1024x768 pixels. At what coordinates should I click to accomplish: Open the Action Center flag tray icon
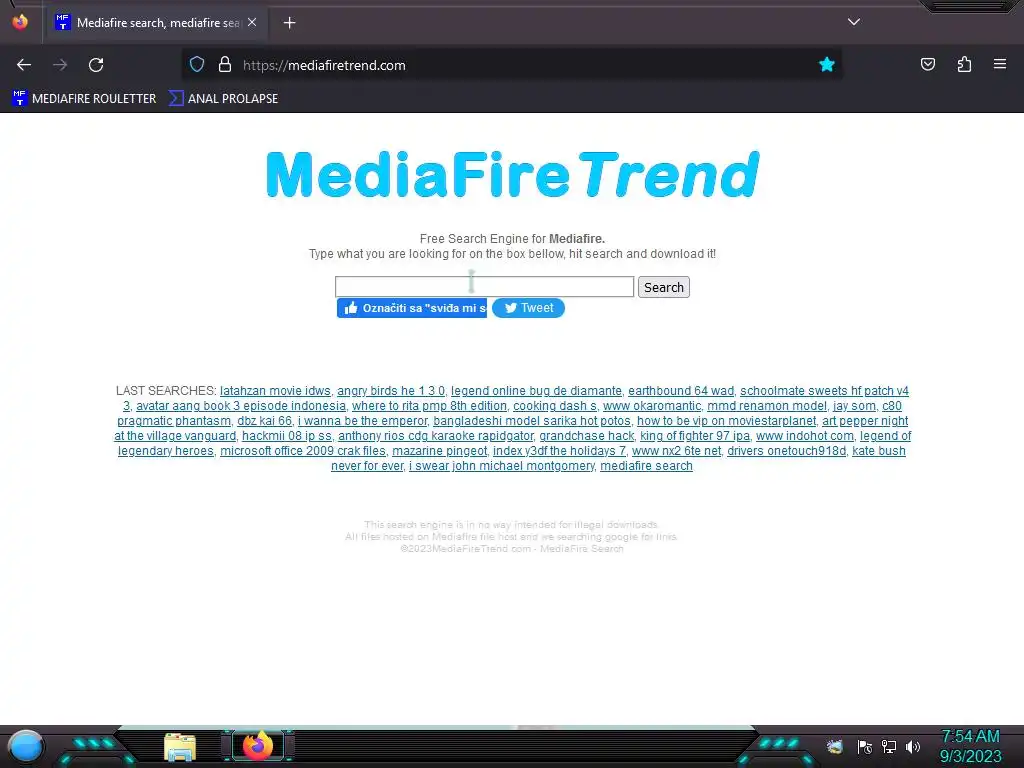[x=864, y=746]
